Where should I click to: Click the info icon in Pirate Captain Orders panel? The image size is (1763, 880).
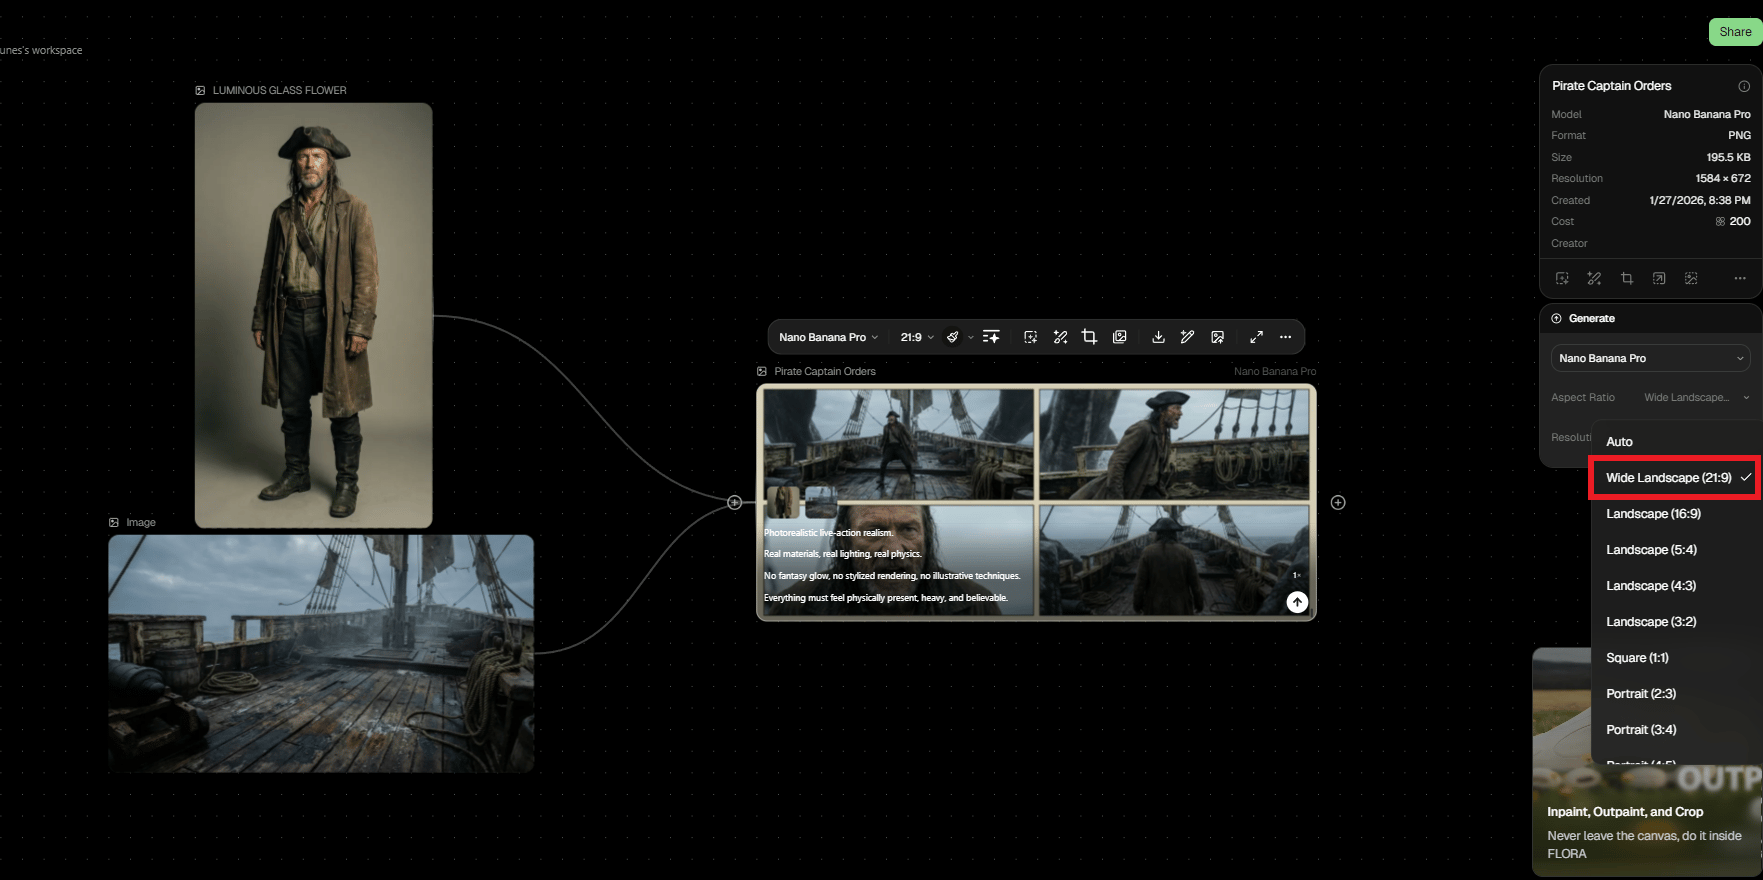click(x=1744, y=86)
